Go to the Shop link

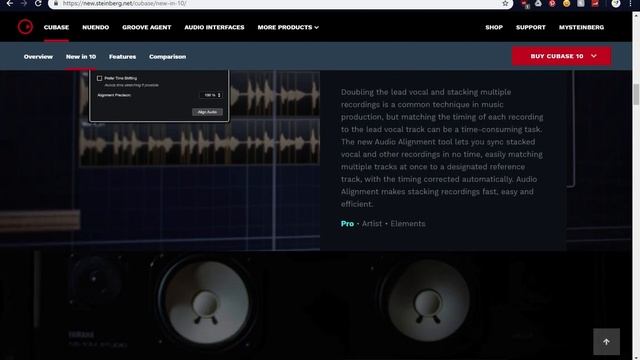[x=494, y=27]
